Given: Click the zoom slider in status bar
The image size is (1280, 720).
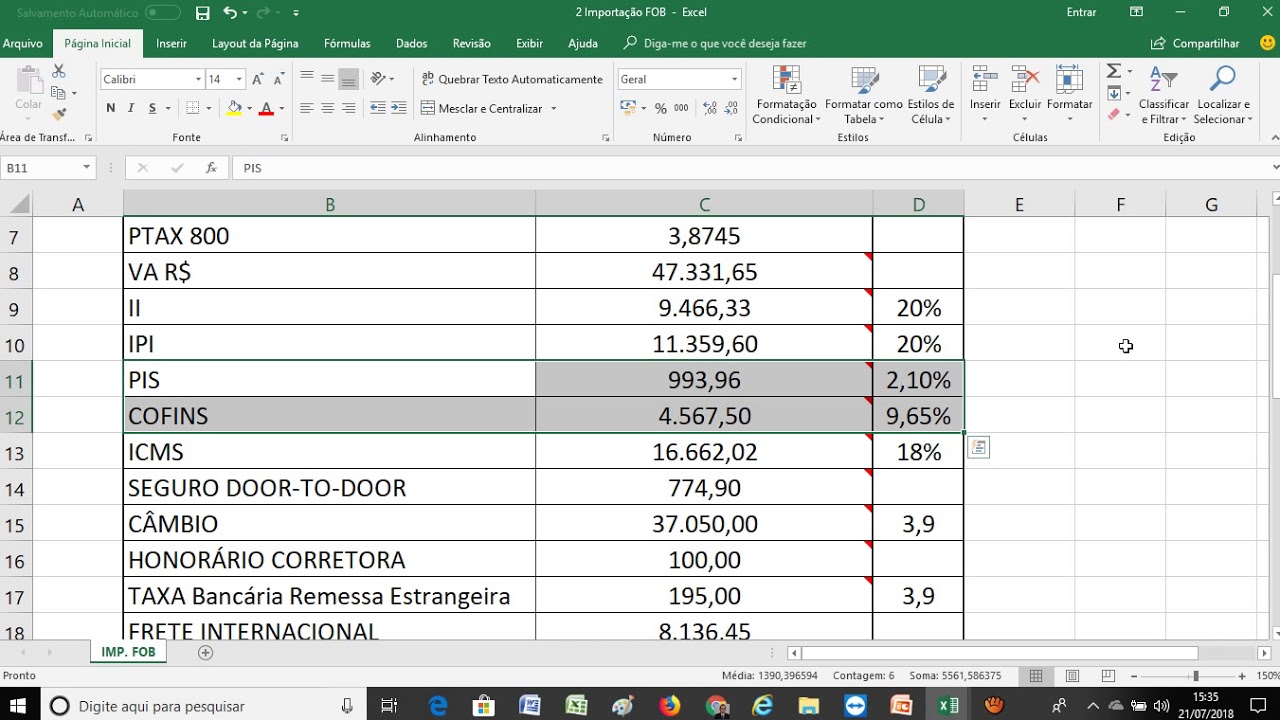Looking at the screenshot, I should (1195, 676).
